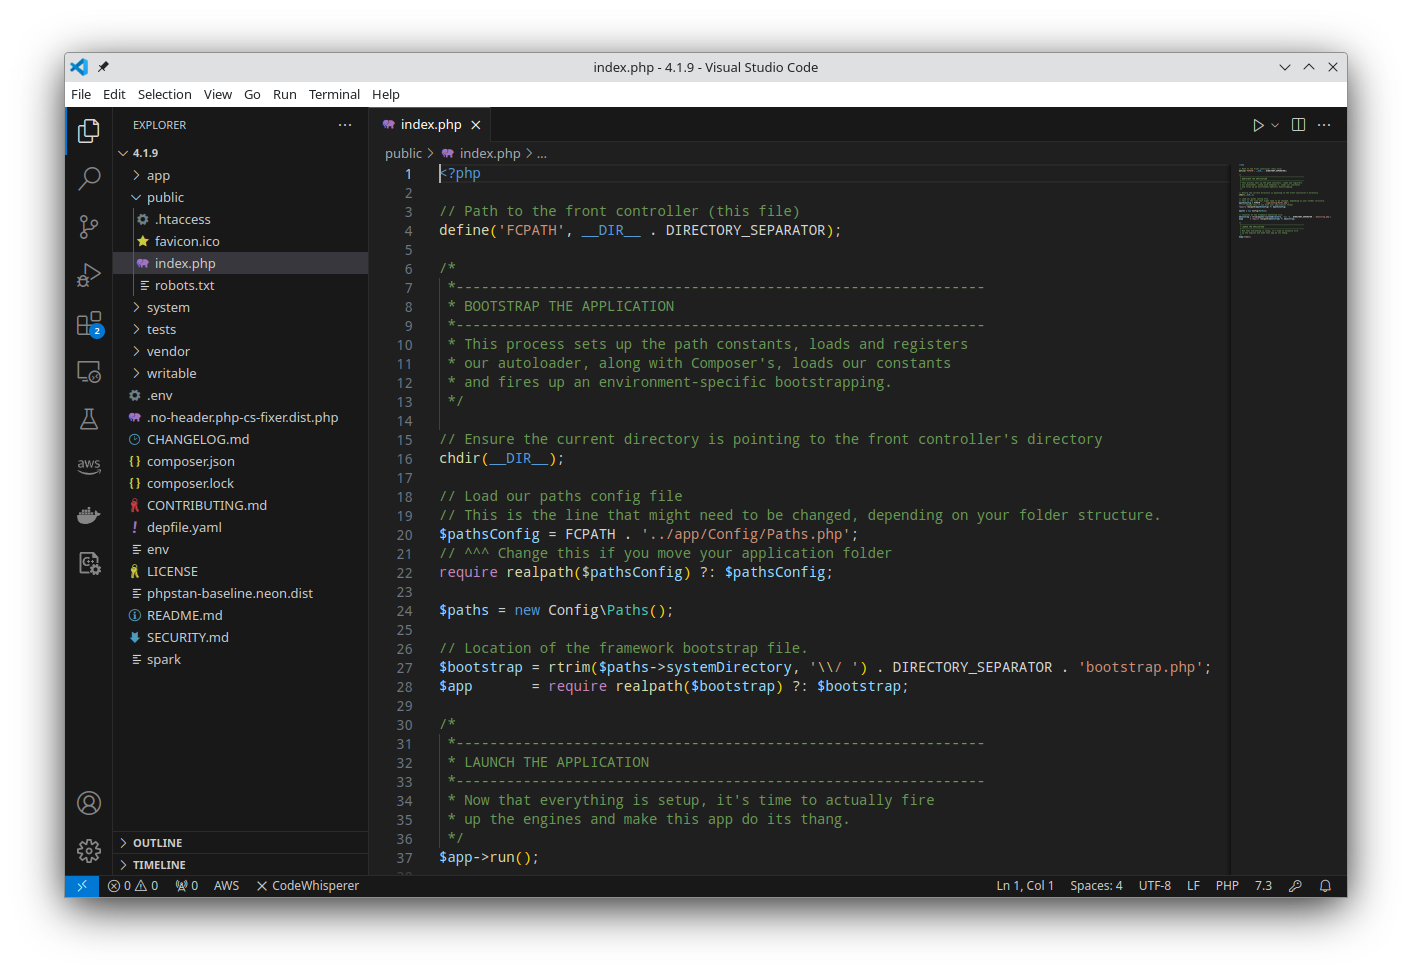Expand the OUTLINE section

coord(240,843)
